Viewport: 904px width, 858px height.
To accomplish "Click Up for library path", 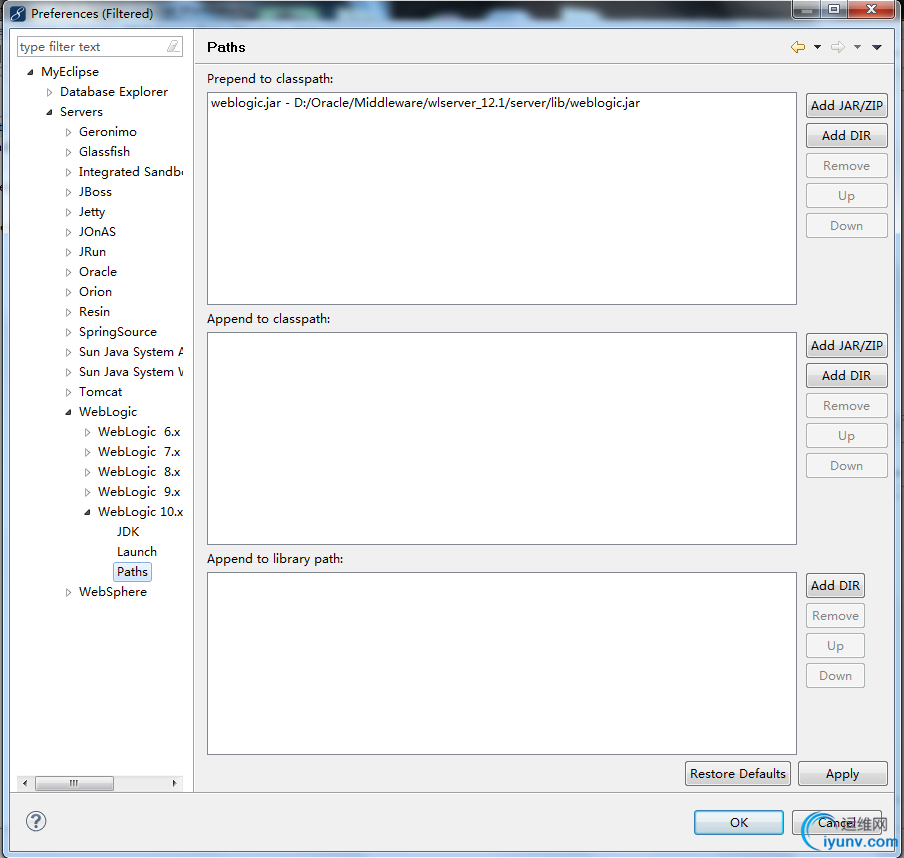I will (835, 645).
